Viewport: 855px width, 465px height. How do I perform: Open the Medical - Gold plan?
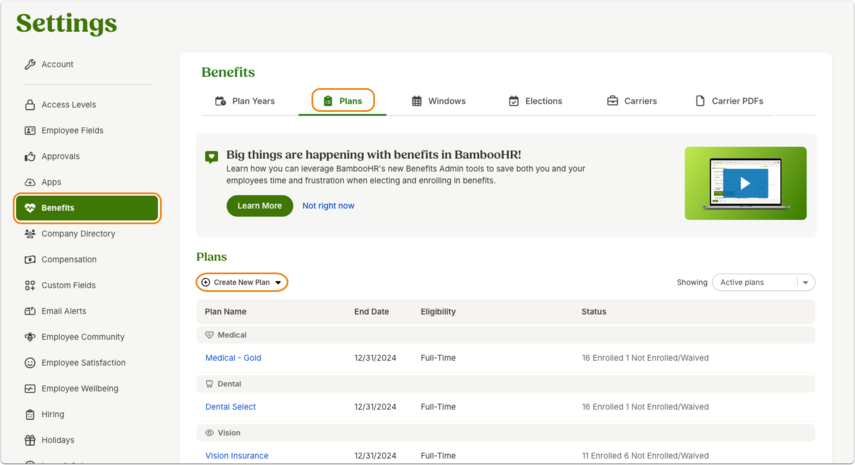pos(233,358)
